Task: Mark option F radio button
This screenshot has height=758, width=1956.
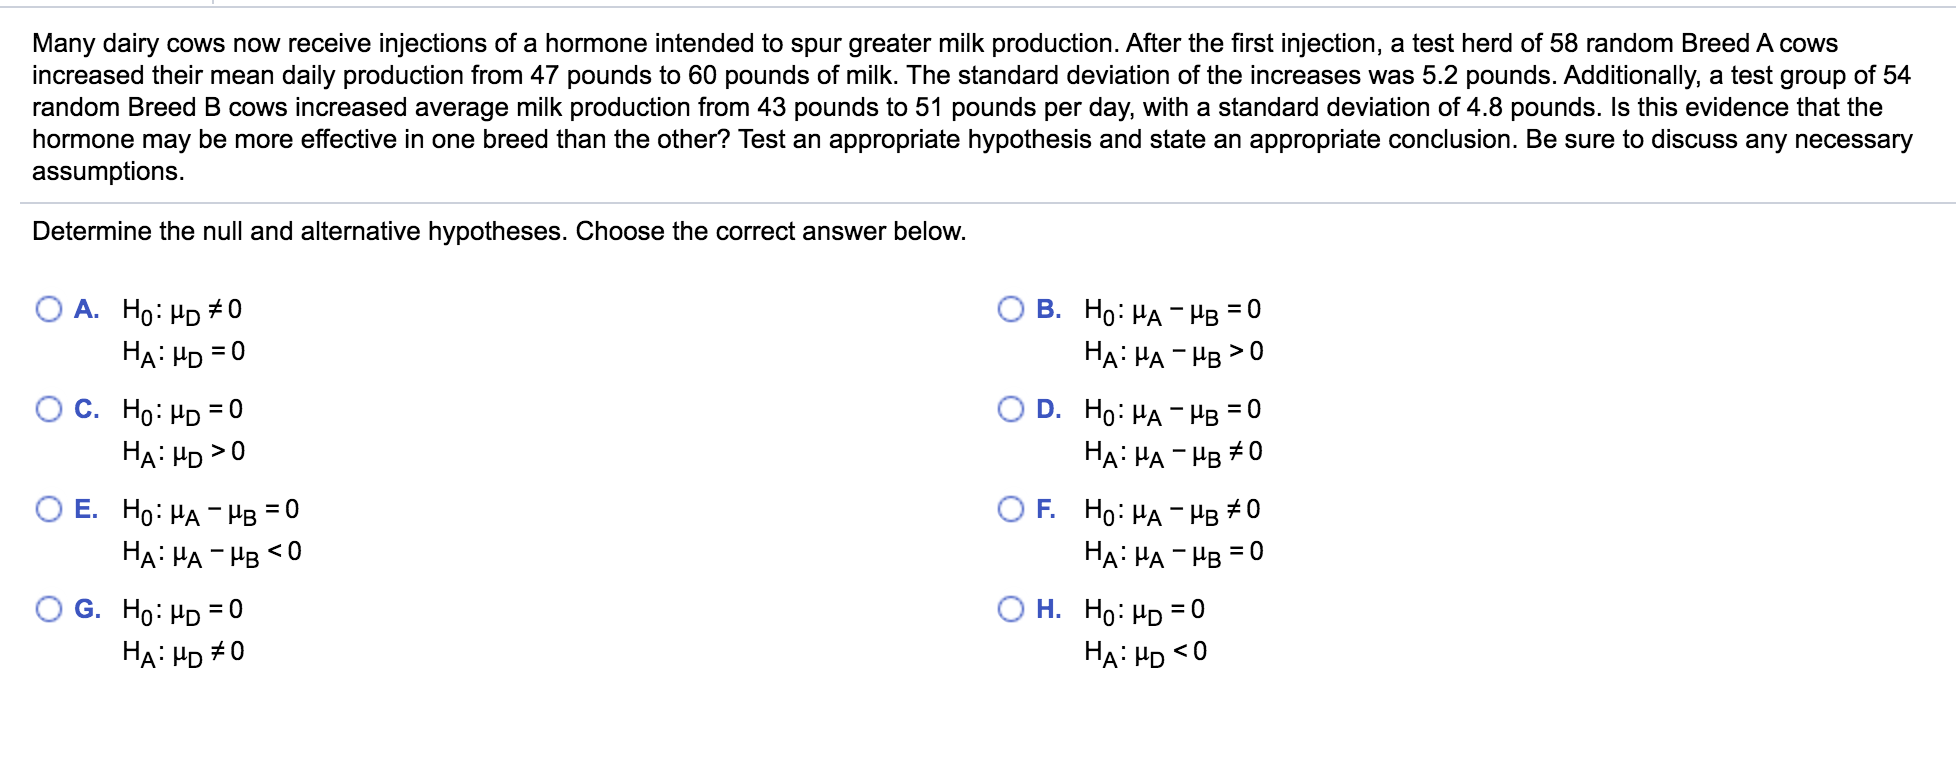Action: click(x=1010, y=509)
